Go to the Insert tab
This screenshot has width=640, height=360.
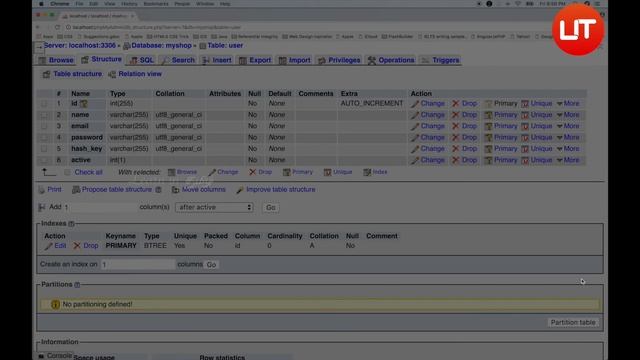pos(217,60)
